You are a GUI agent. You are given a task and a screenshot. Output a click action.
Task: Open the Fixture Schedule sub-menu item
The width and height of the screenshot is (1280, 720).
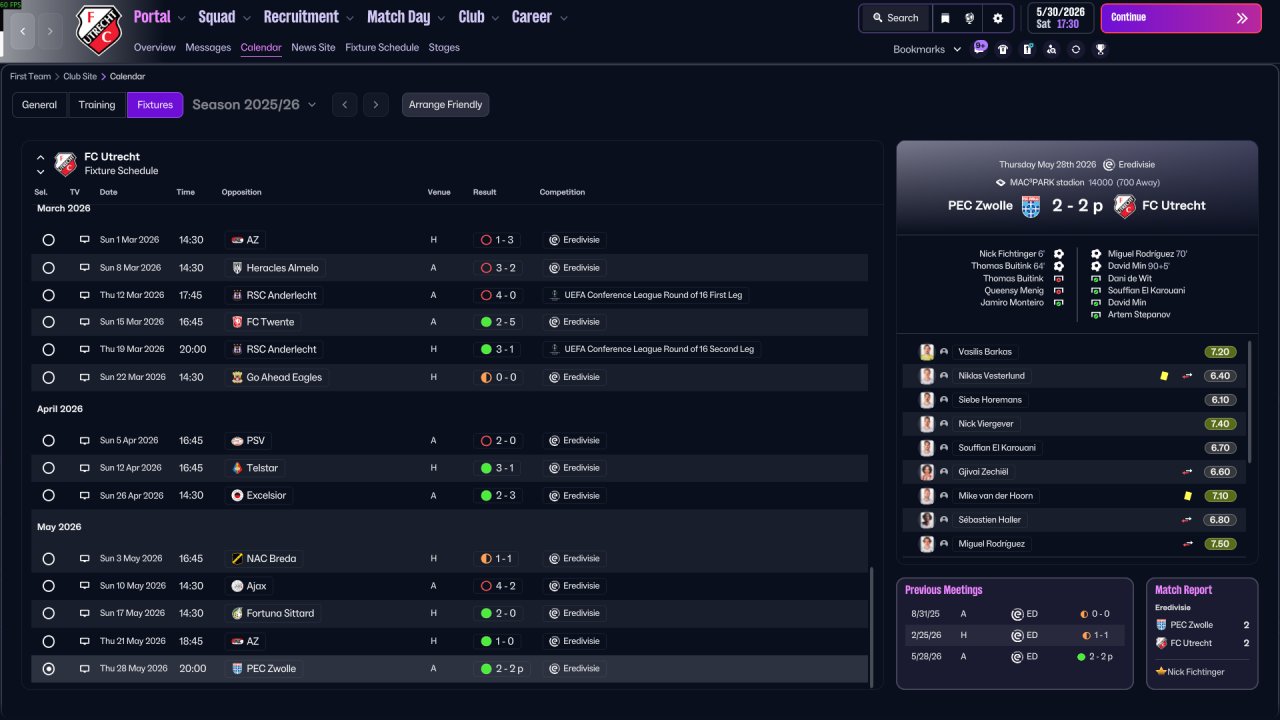tap(382, 47)
